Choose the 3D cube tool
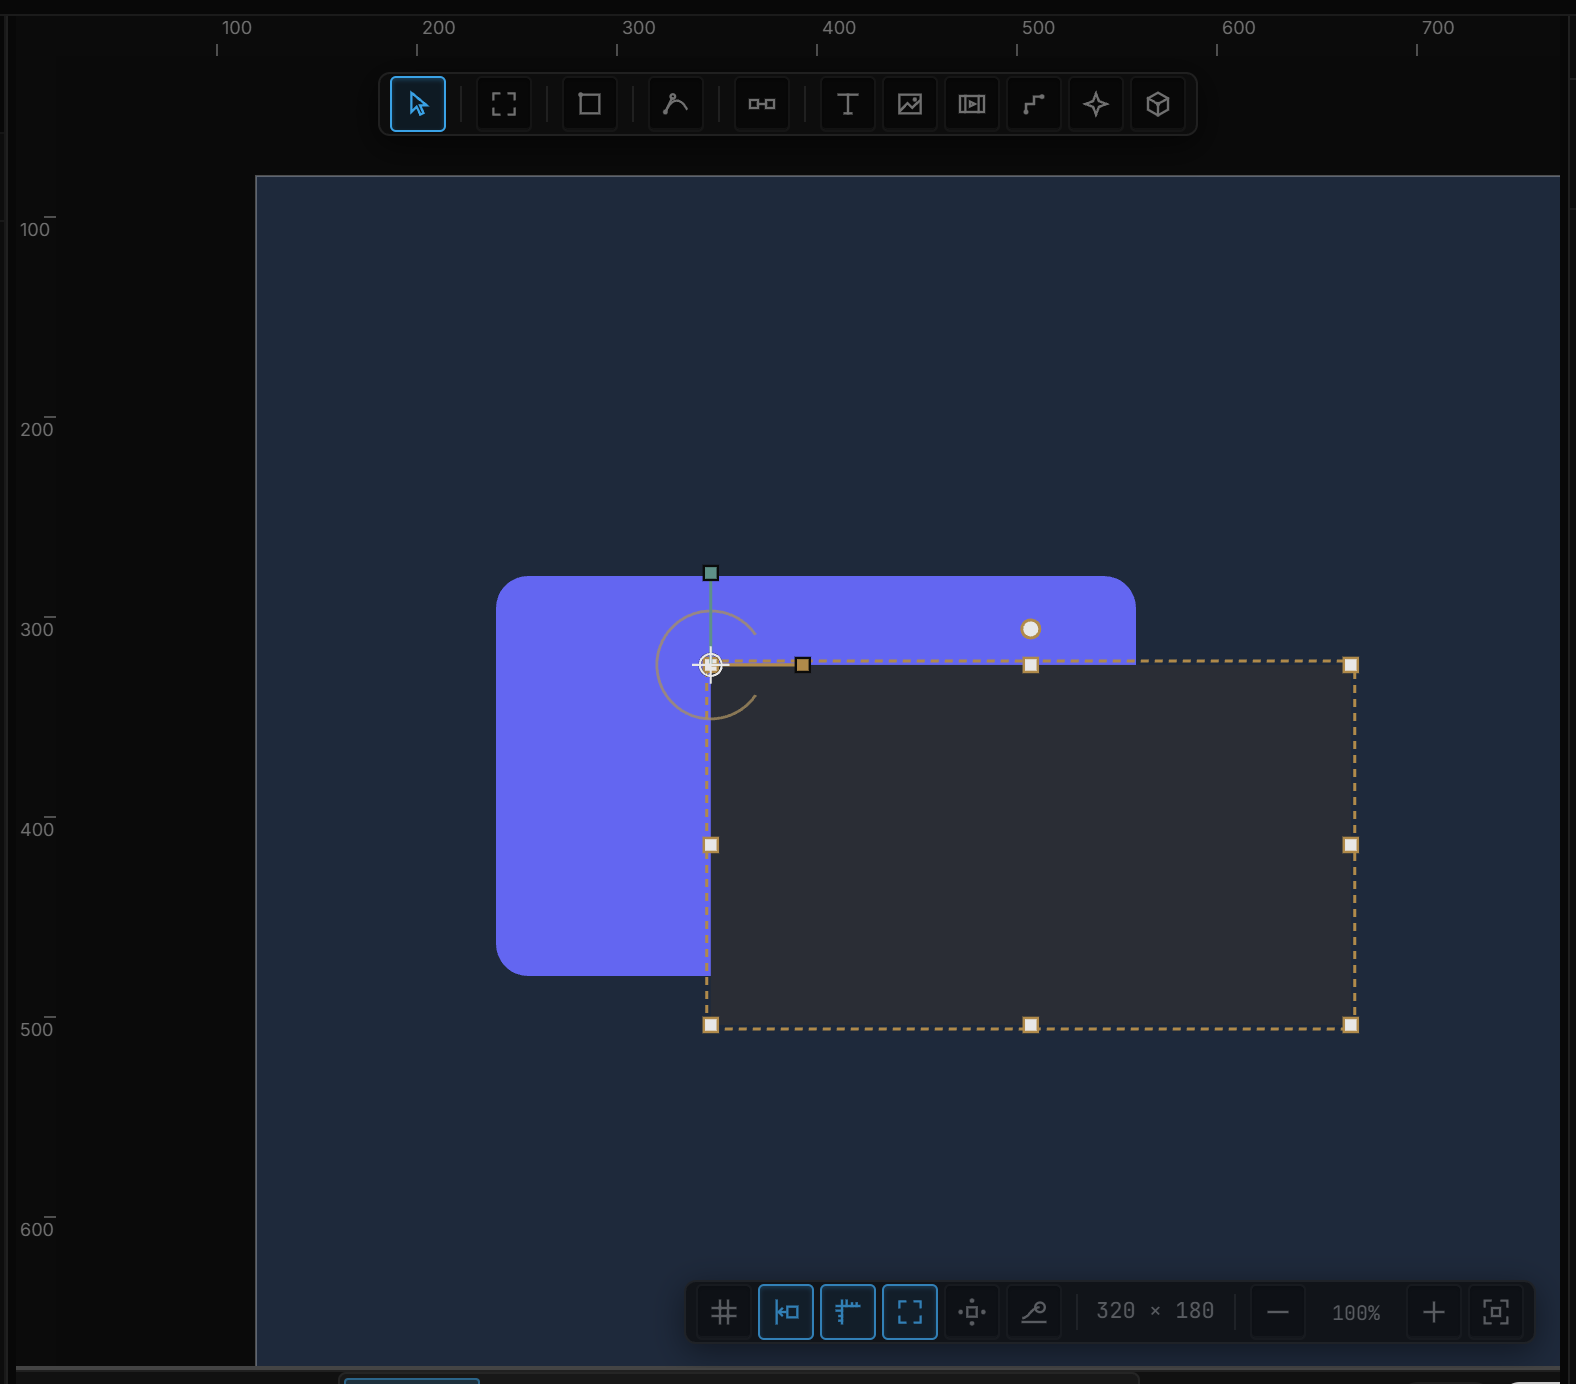Screen dimensions: 1576x1384 pyautogui.click(x=1158, y=104)
